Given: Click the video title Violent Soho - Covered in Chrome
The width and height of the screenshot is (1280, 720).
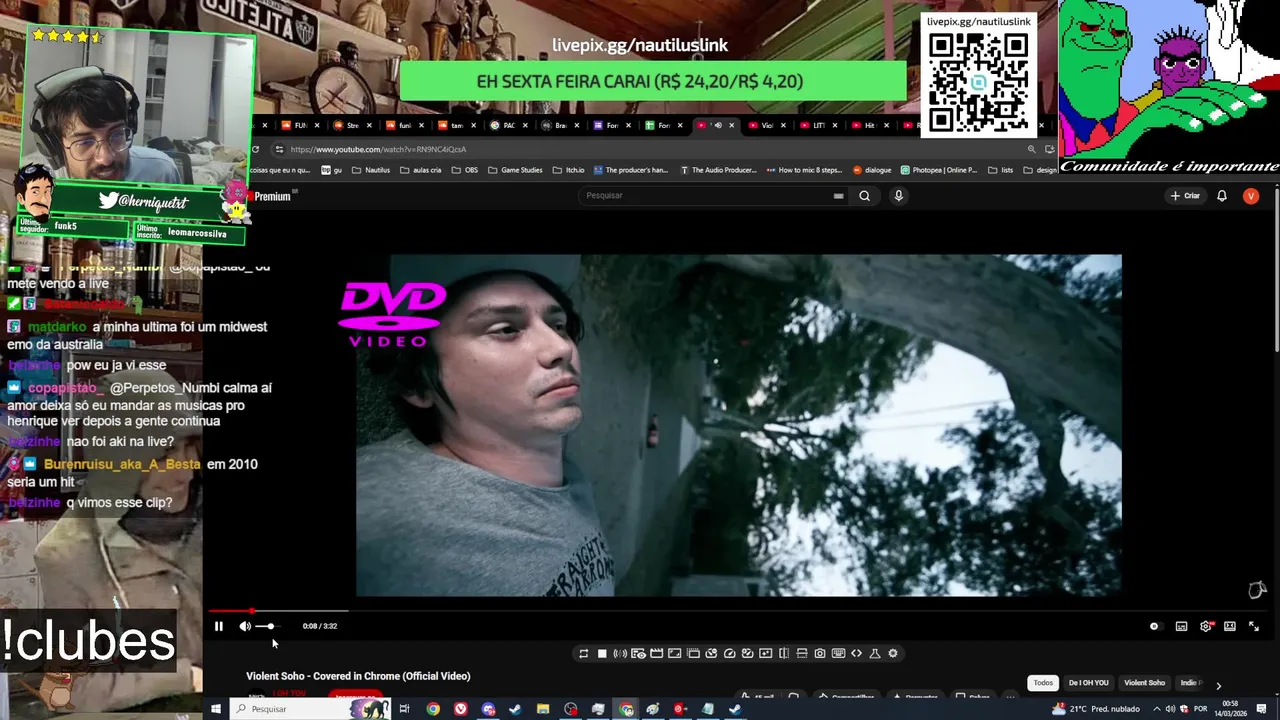Looking at the screenshot, I should 358,676.
